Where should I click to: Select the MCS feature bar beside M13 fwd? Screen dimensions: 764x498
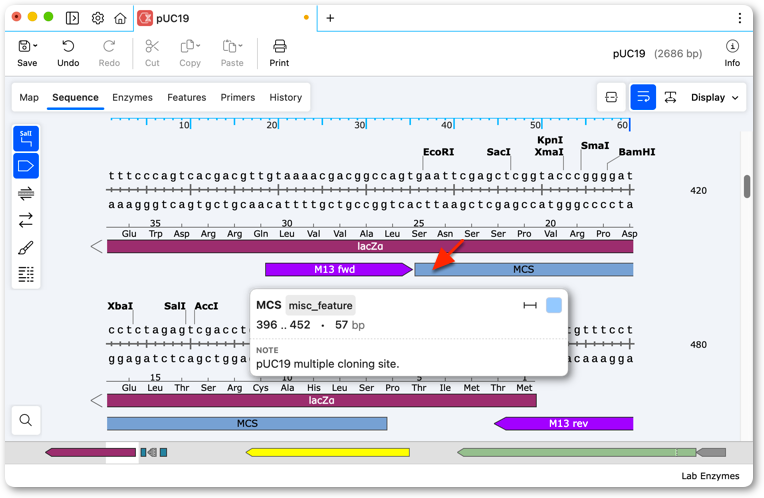click(524, 269)
